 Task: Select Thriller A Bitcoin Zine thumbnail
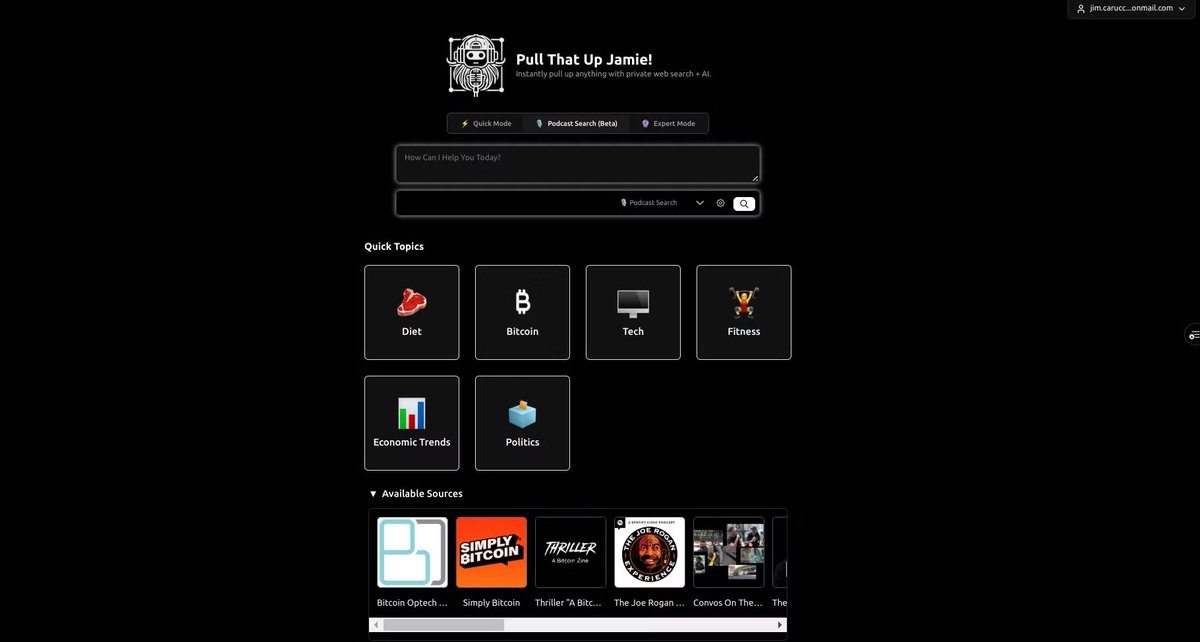click(570, 552)
